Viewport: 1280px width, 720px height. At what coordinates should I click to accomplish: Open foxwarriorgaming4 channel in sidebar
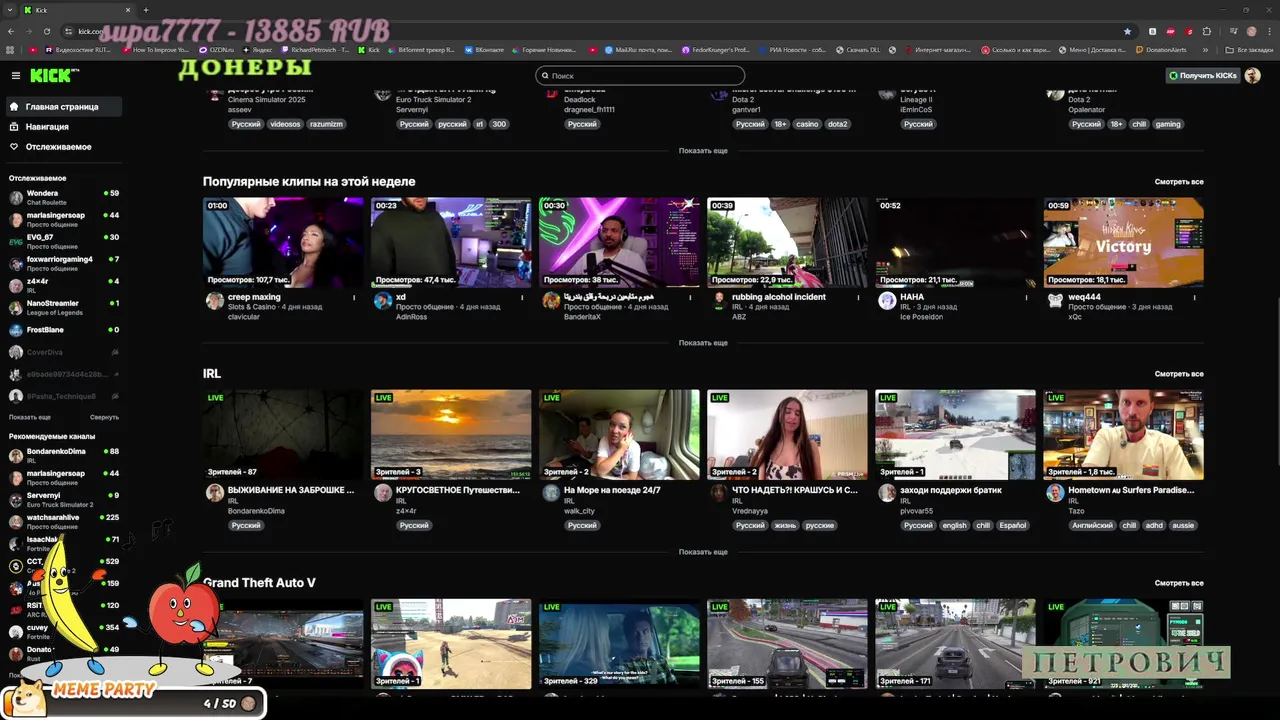coord(64,263)
